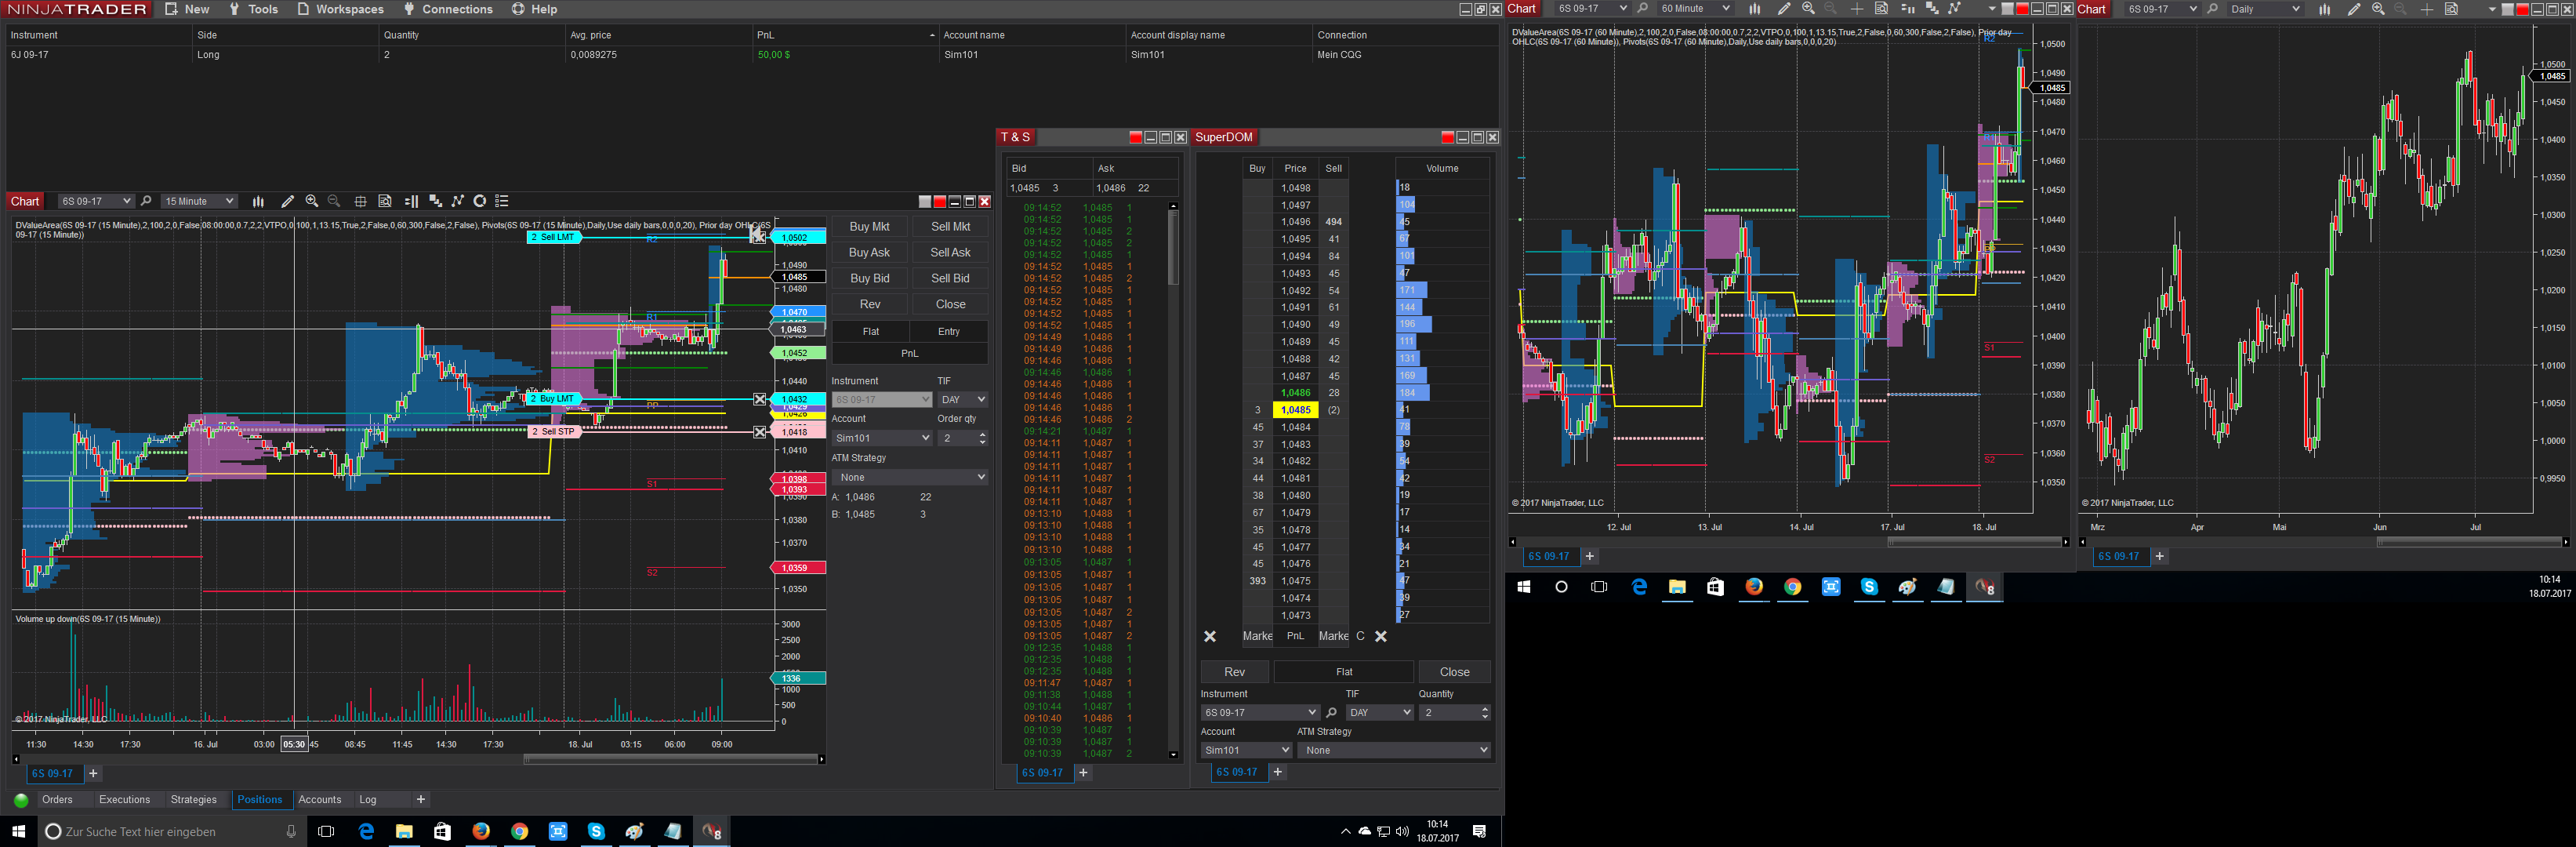The width and height of the screenshot is (2576, 847).
Task: Open SuperDOM instrument dropdown
Action: (1260, 713)
